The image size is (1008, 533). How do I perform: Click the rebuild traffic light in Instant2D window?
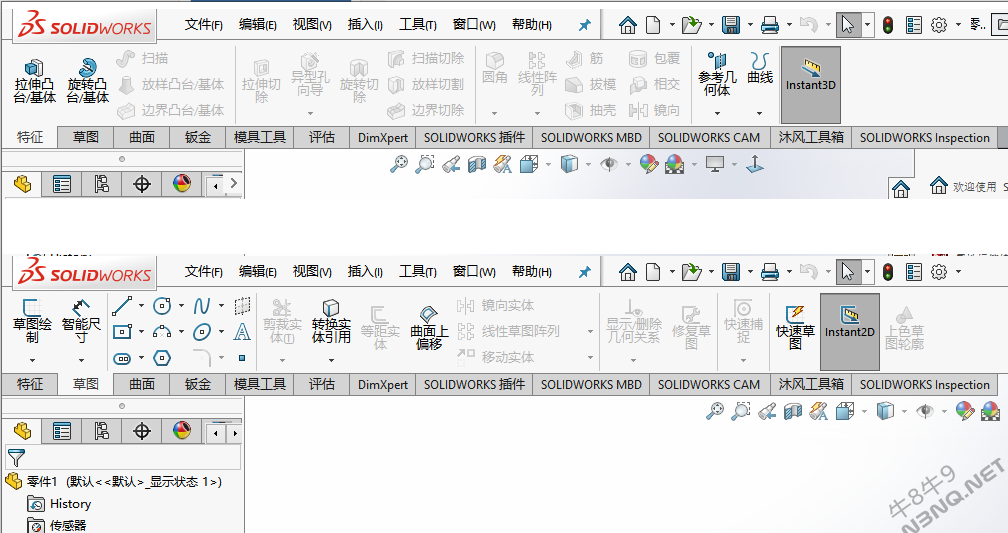click(888, 272)
